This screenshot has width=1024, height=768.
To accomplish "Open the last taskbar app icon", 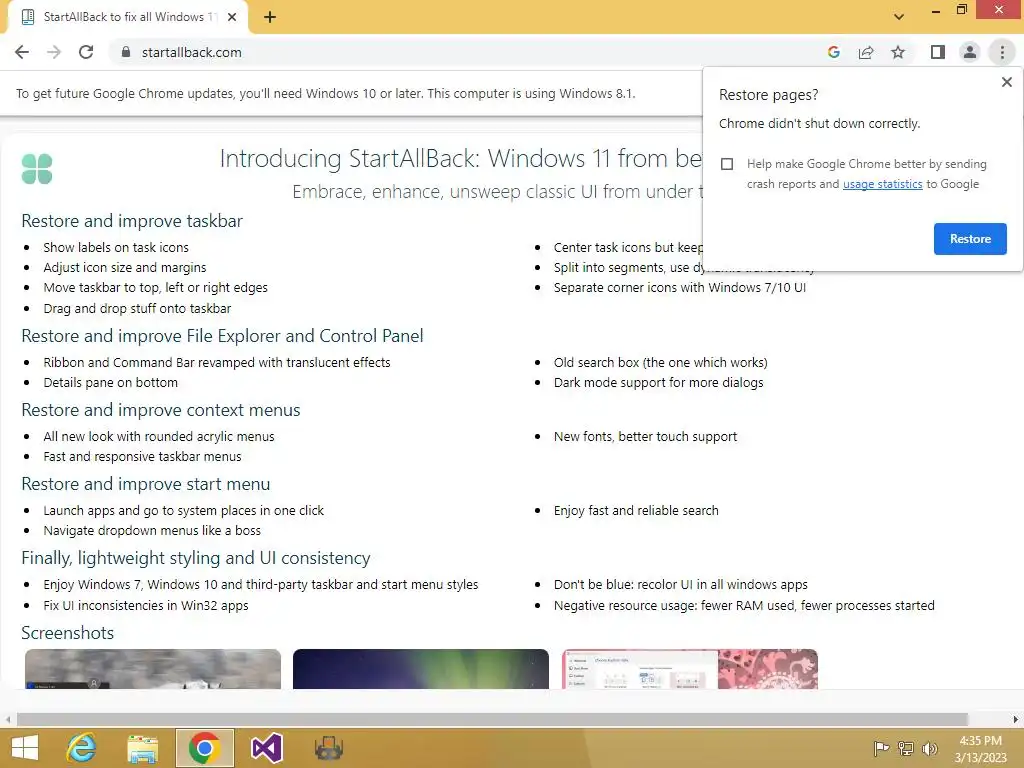I will [x=328, y=748].
